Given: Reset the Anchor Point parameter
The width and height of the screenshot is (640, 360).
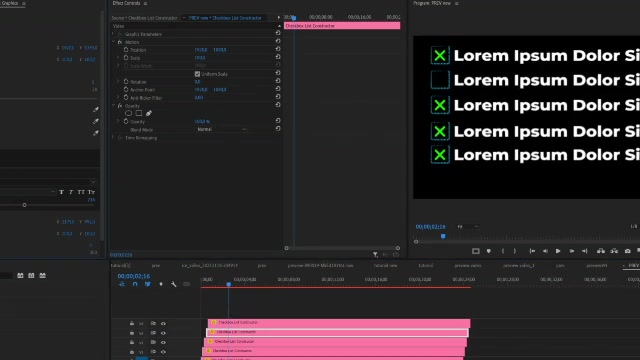Looking at the screenshot, I should (x=278, y=89).
